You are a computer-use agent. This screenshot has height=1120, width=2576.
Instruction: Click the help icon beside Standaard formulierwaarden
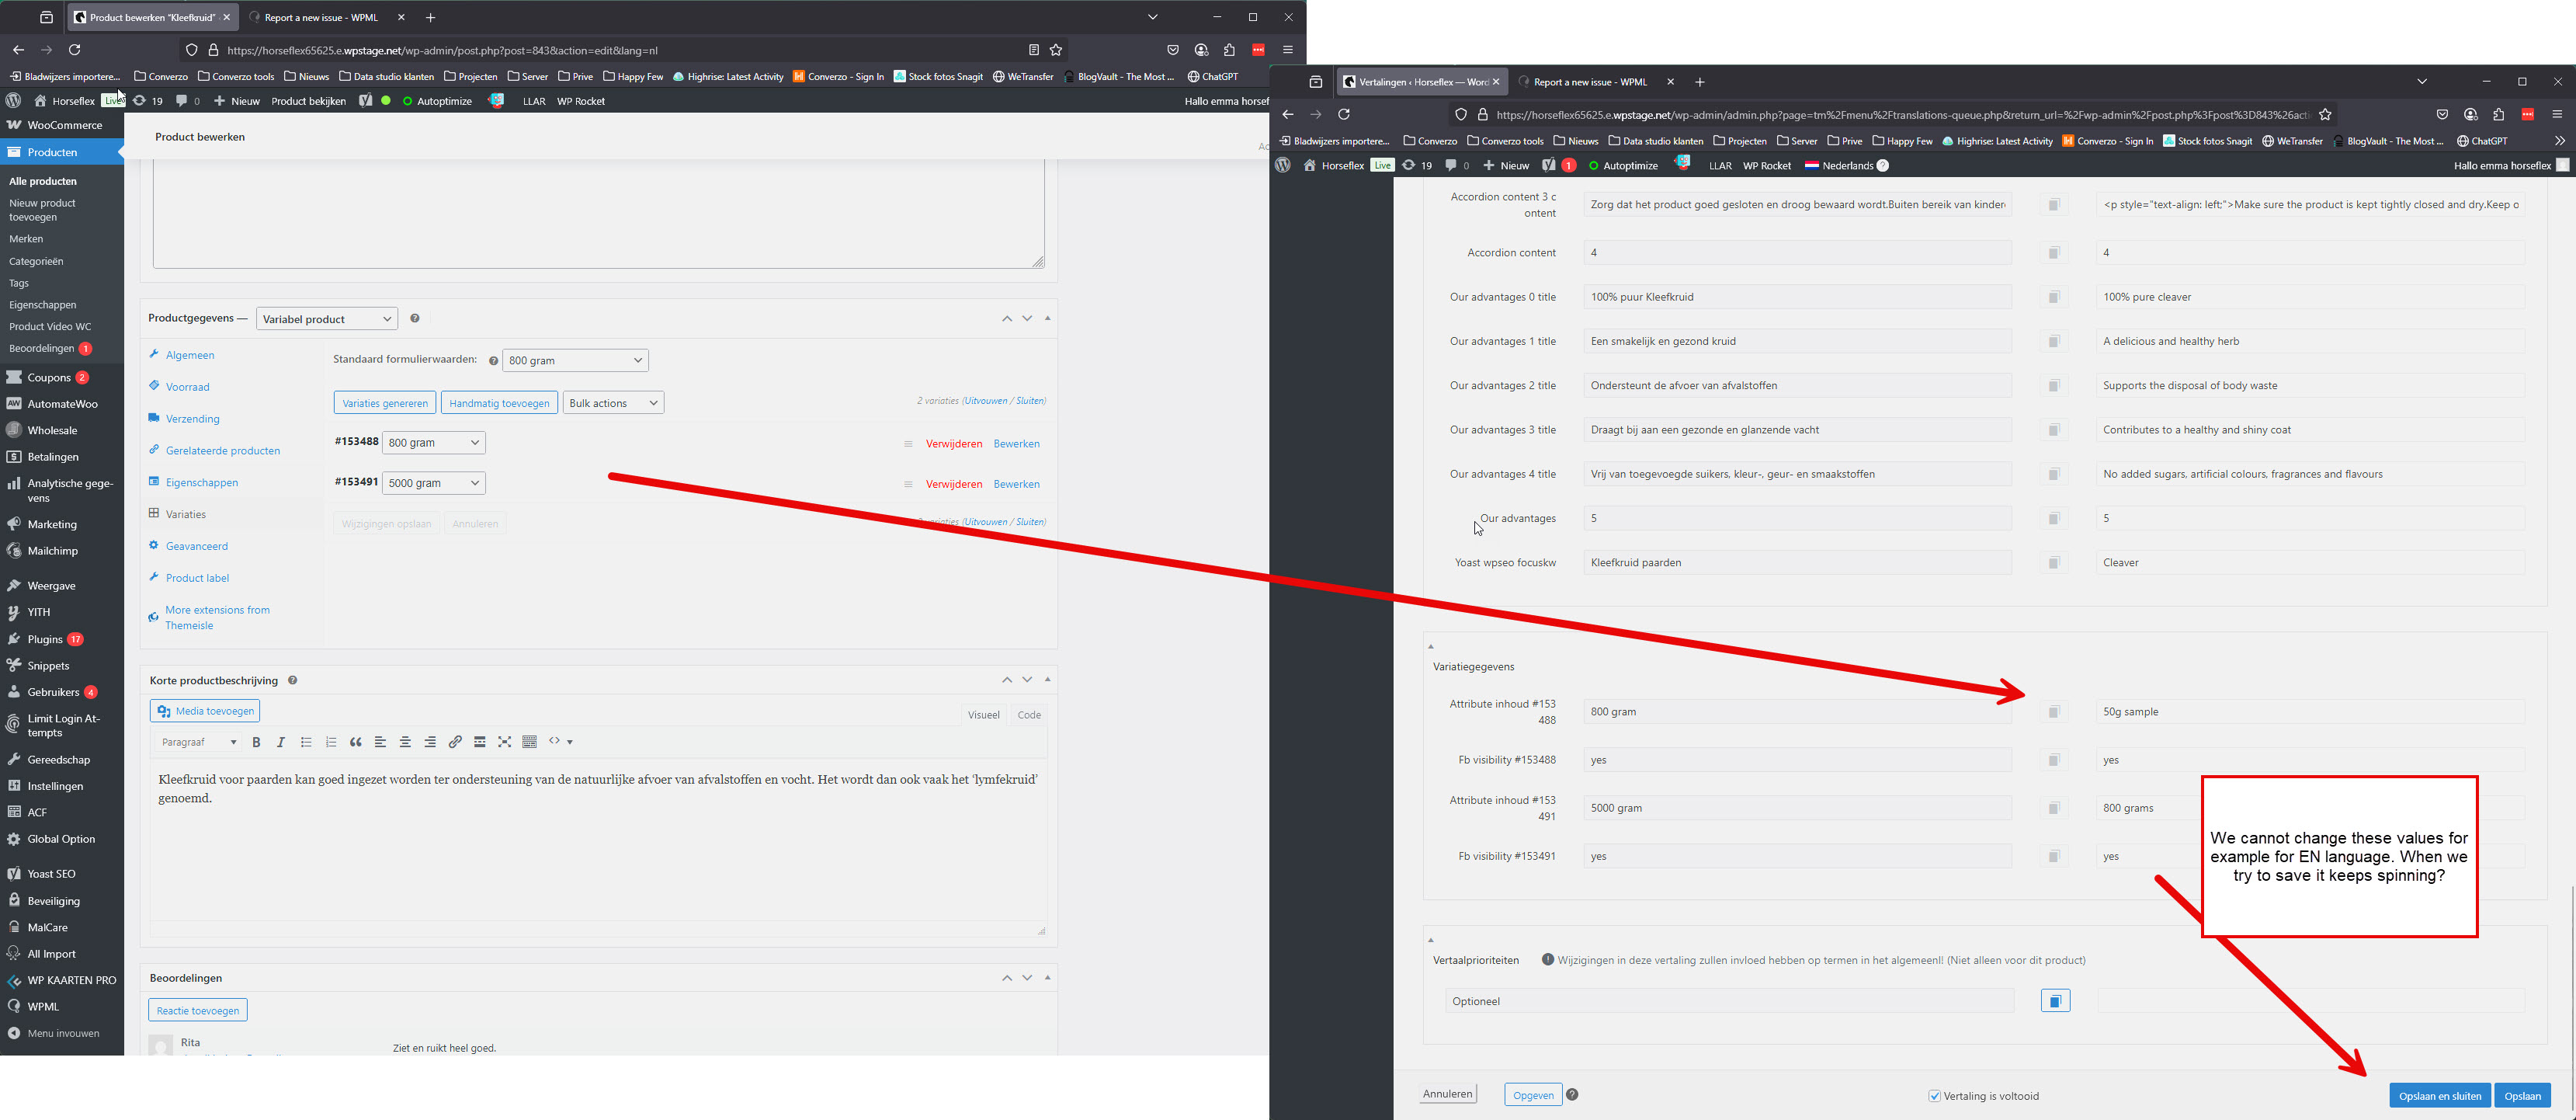point(493,361)
